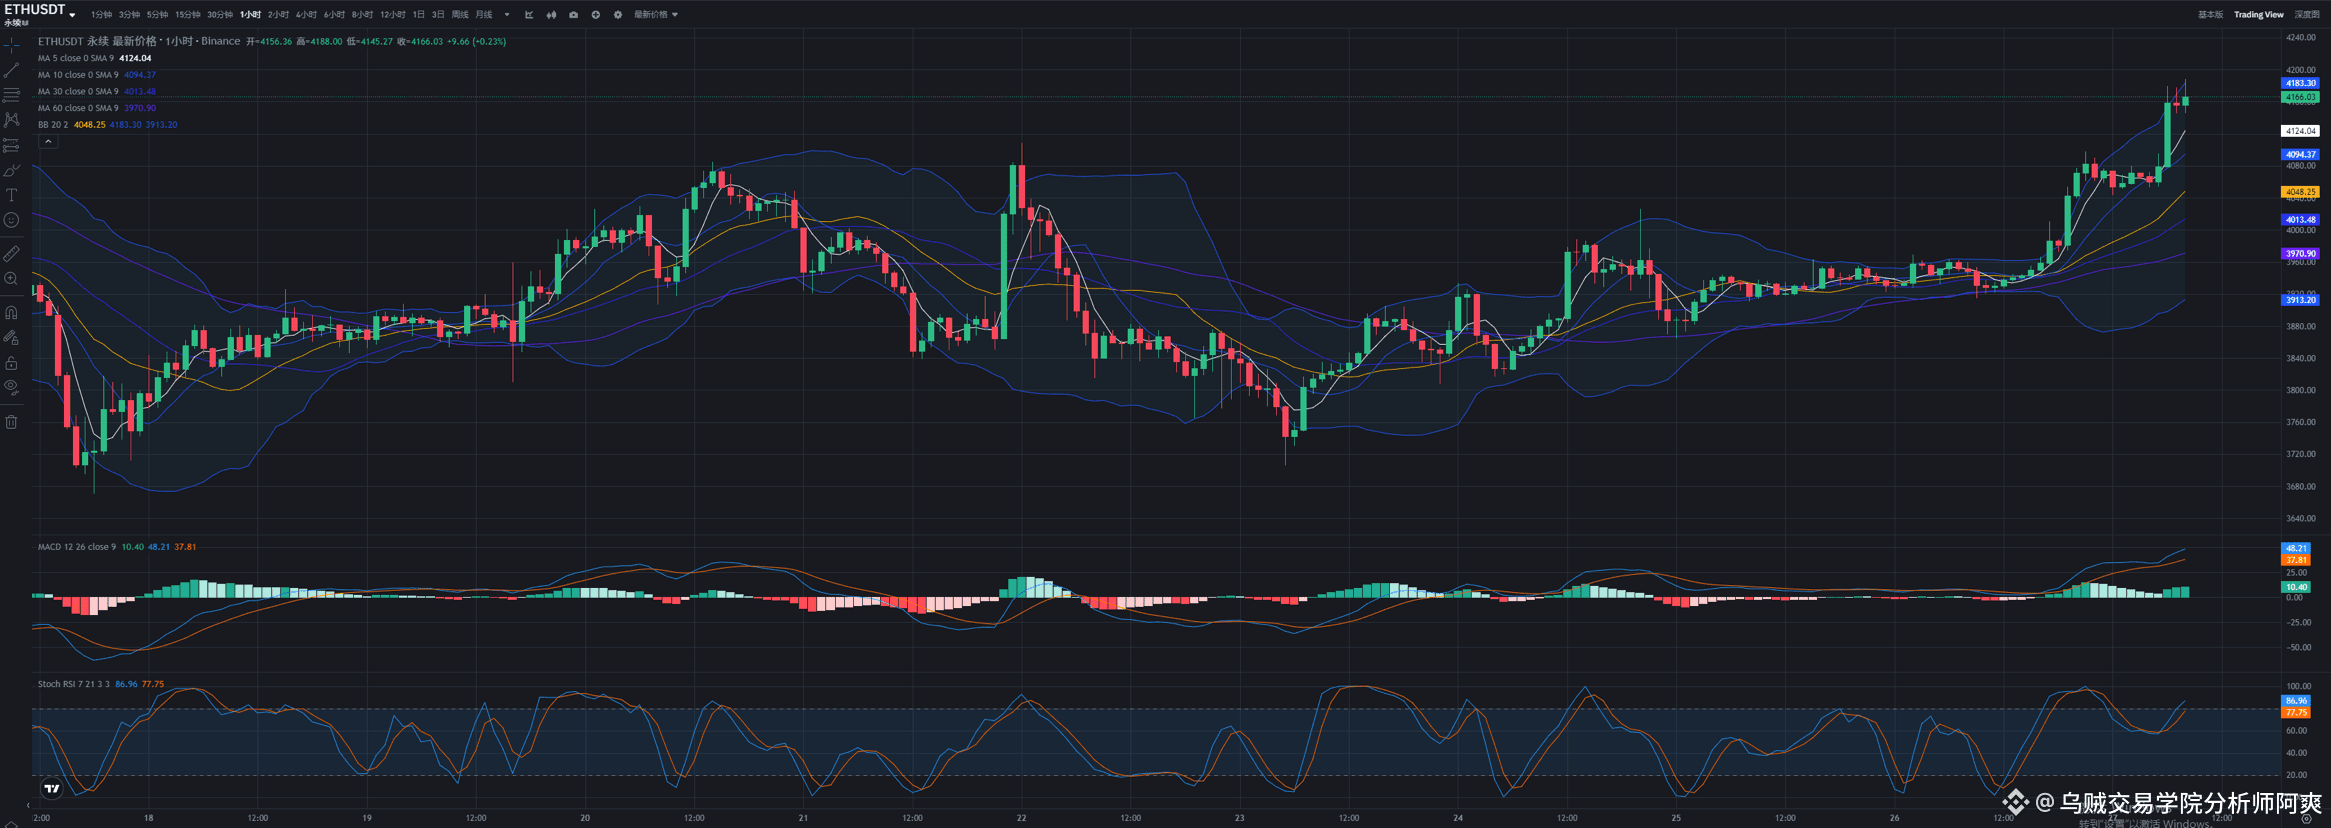
Task: Click the MA 30 indicator legend
Action: (x=97, y=92)
